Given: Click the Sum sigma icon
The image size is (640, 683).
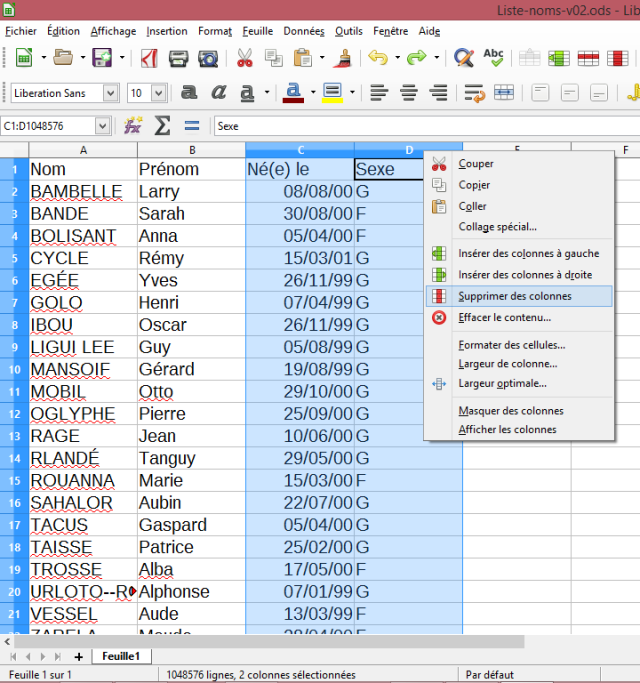Looking at the screenshot, I should 162,126.
